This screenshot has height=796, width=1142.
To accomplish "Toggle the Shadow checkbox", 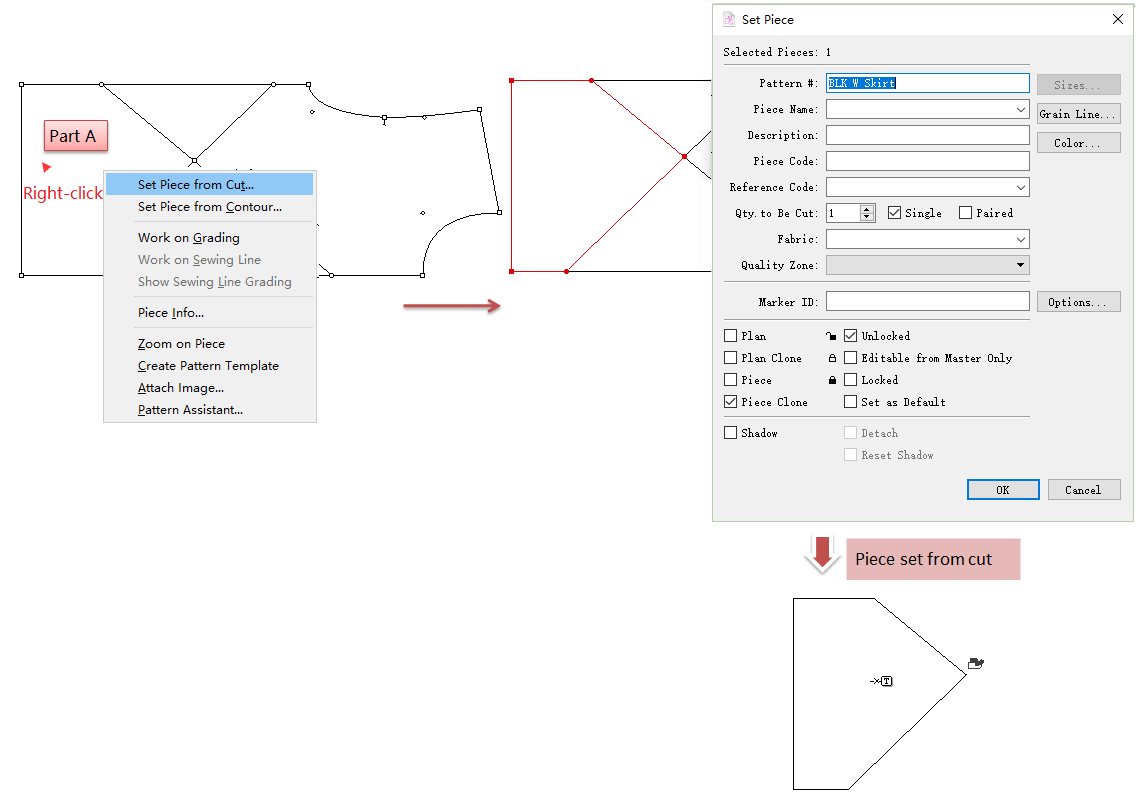I will (731, 433).
